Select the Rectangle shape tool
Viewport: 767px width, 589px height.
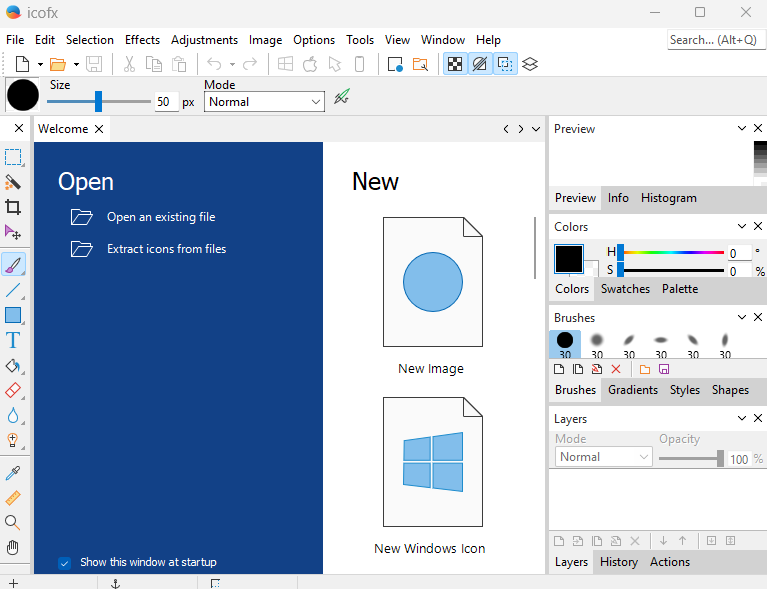13,315
